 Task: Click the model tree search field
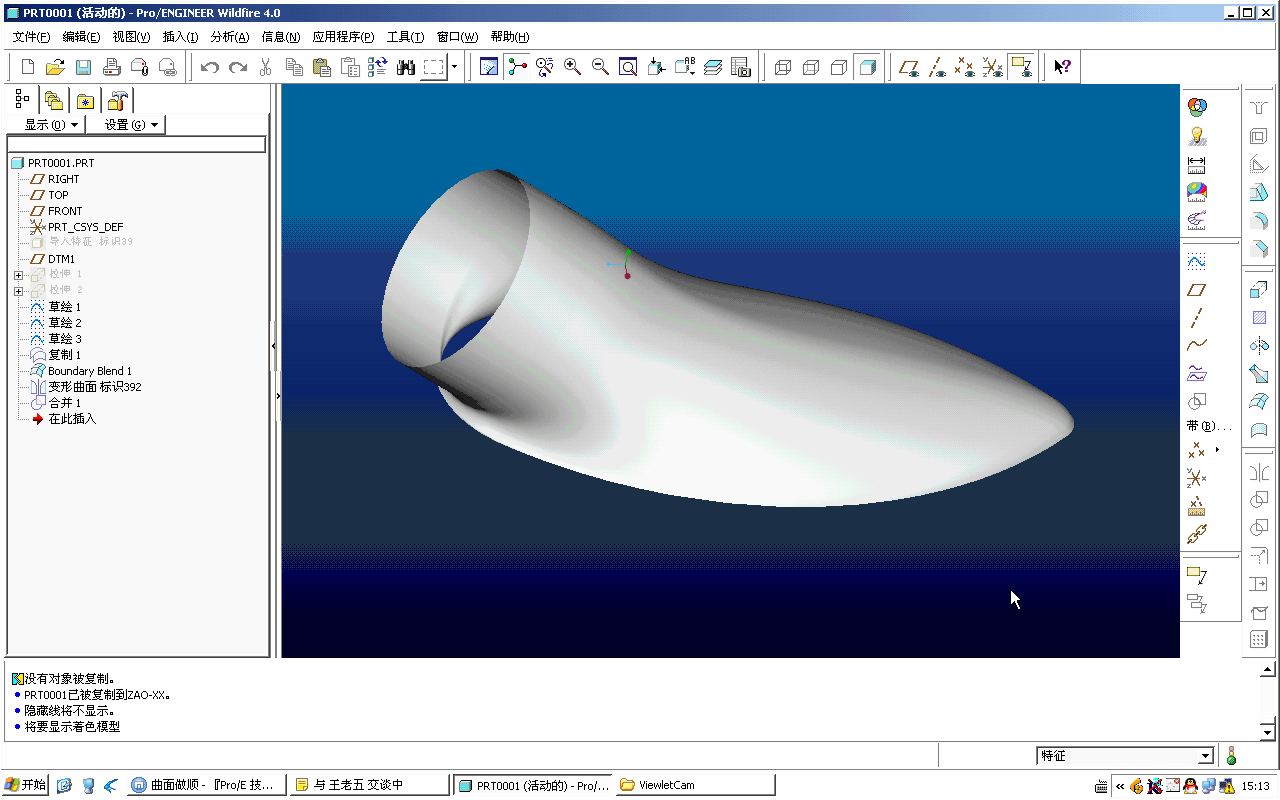pos(137,145)
